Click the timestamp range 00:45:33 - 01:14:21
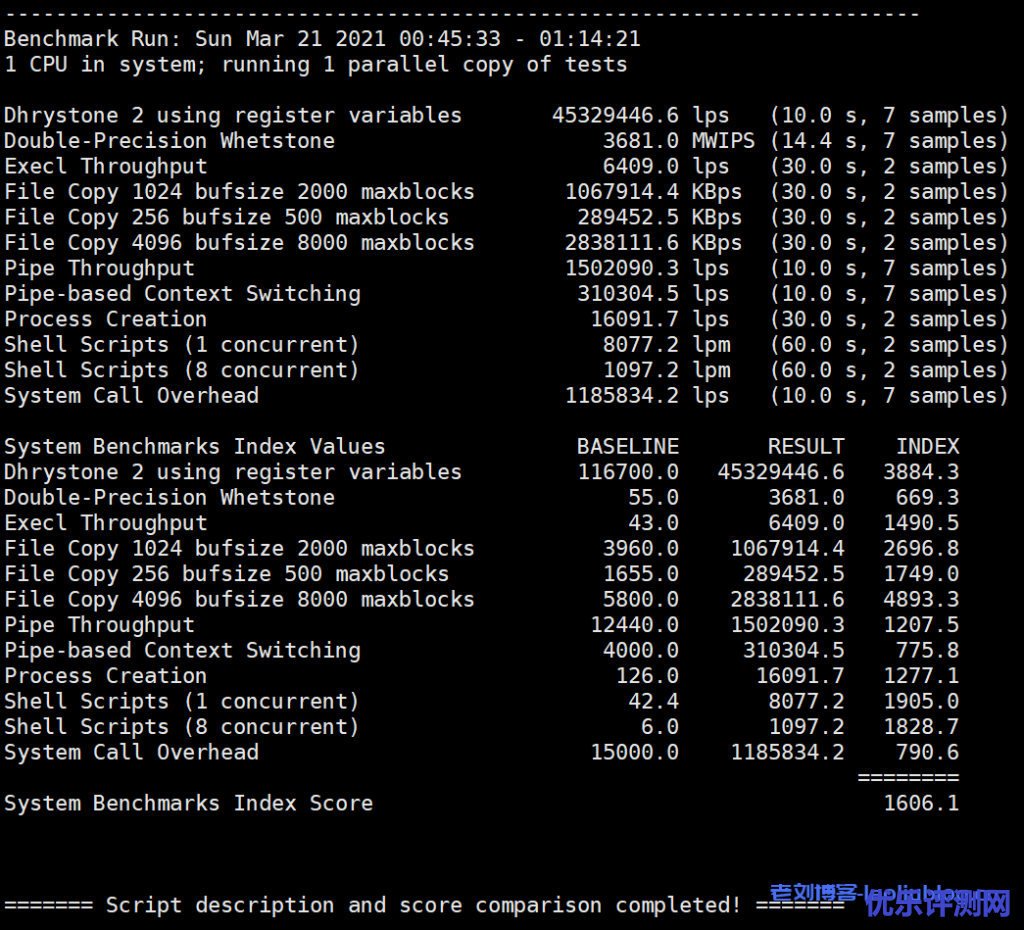 520,39
